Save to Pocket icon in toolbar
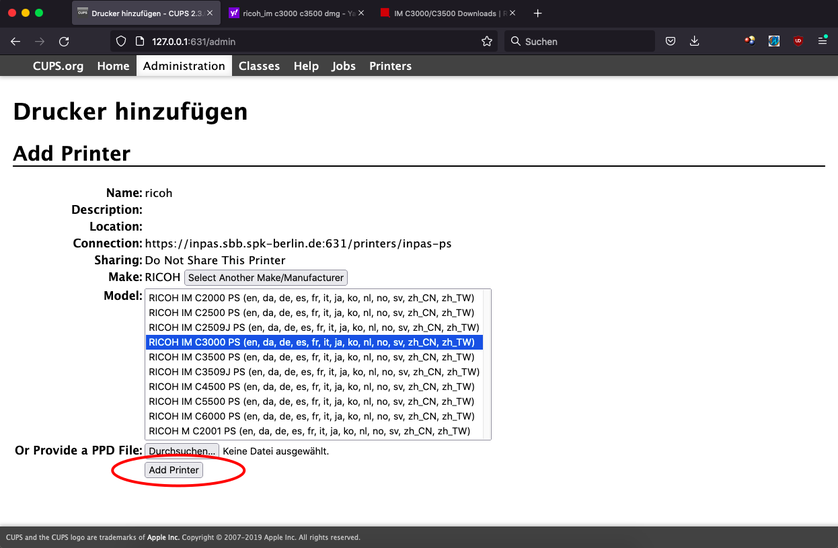Screen dimensions: 838x548 point(670,41)
